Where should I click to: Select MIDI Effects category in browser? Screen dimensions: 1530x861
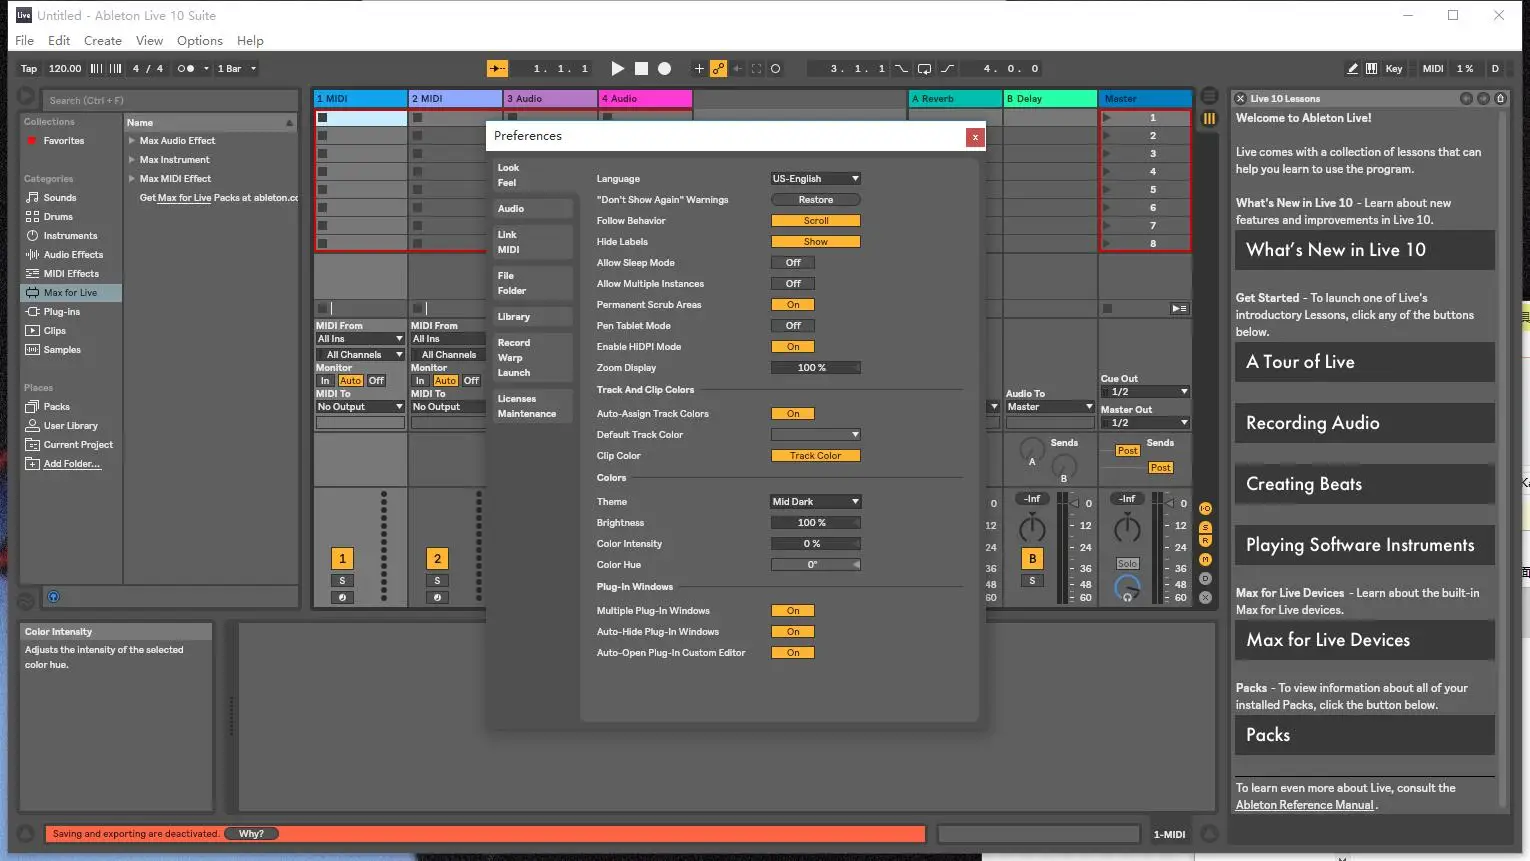(x=71, y=273)
